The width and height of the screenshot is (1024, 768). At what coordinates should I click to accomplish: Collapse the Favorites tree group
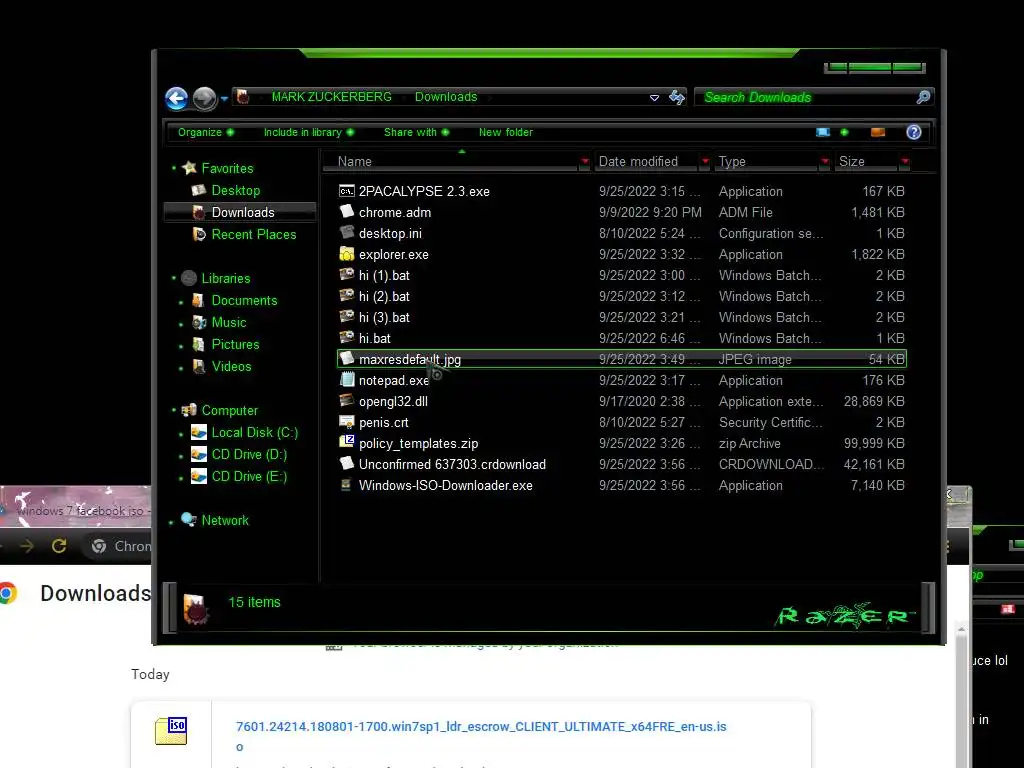coord(174,168)
